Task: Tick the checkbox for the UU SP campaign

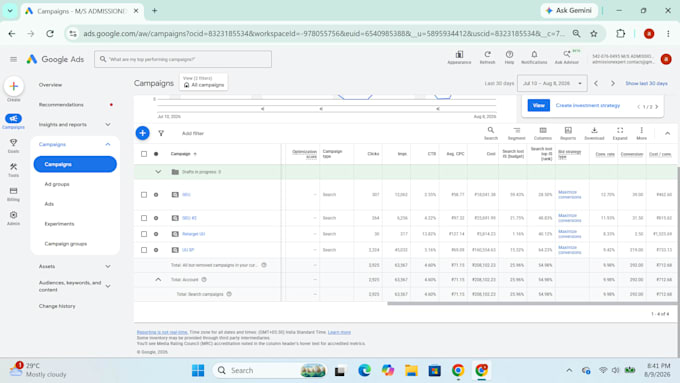Action: click(x=144, y=250)
